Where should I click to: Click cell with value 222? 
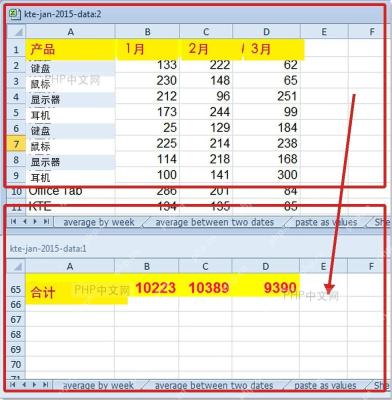click(x=206, y=65)
